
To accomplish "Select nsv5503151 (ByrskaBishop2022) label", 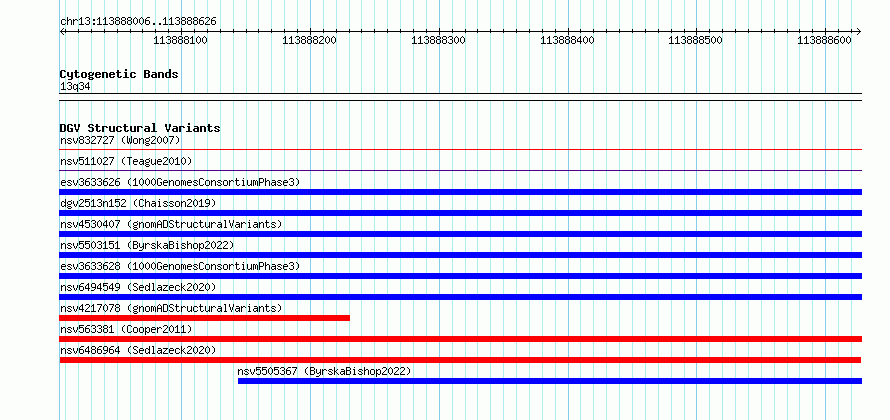I will 147,245.
